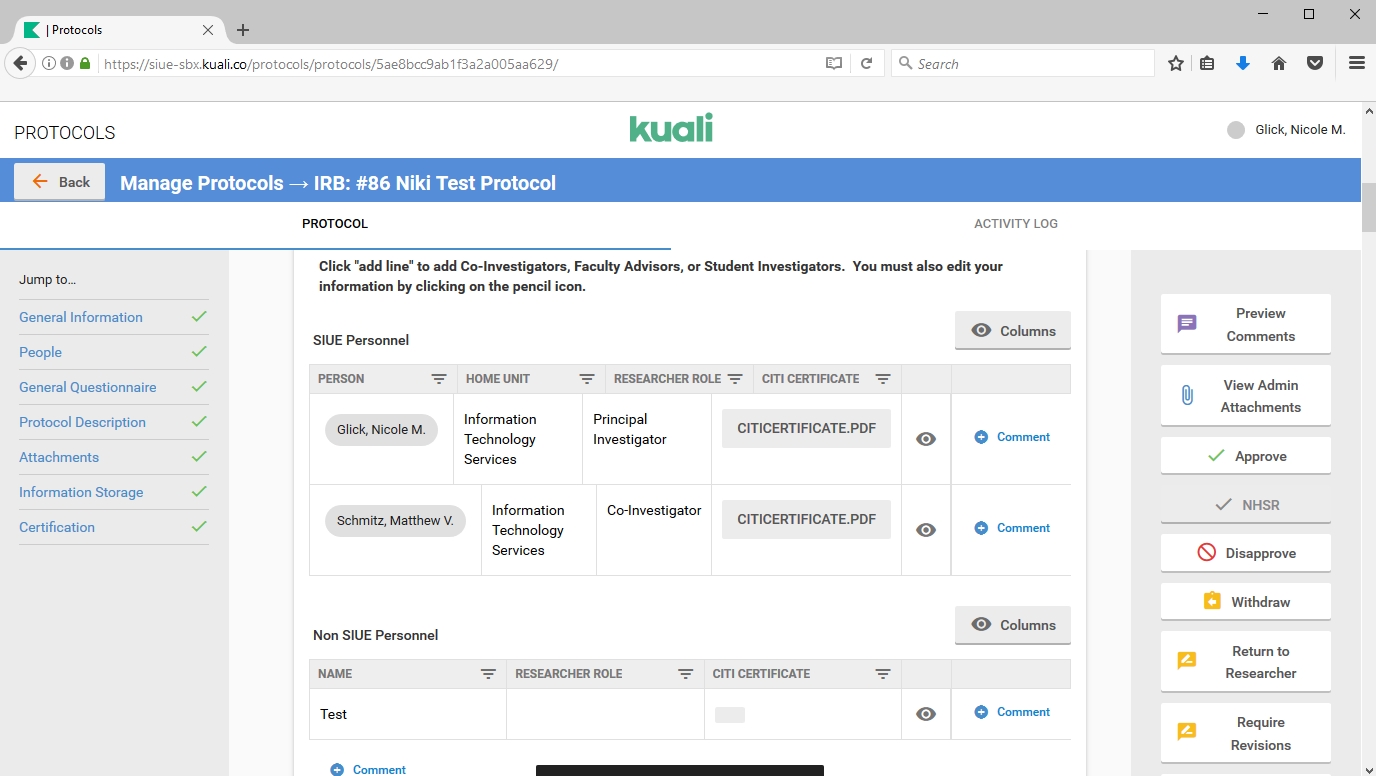1376x776 pixels.
Task: Click the Withdraw yellow folder icon
Action: pos(1212,602)
